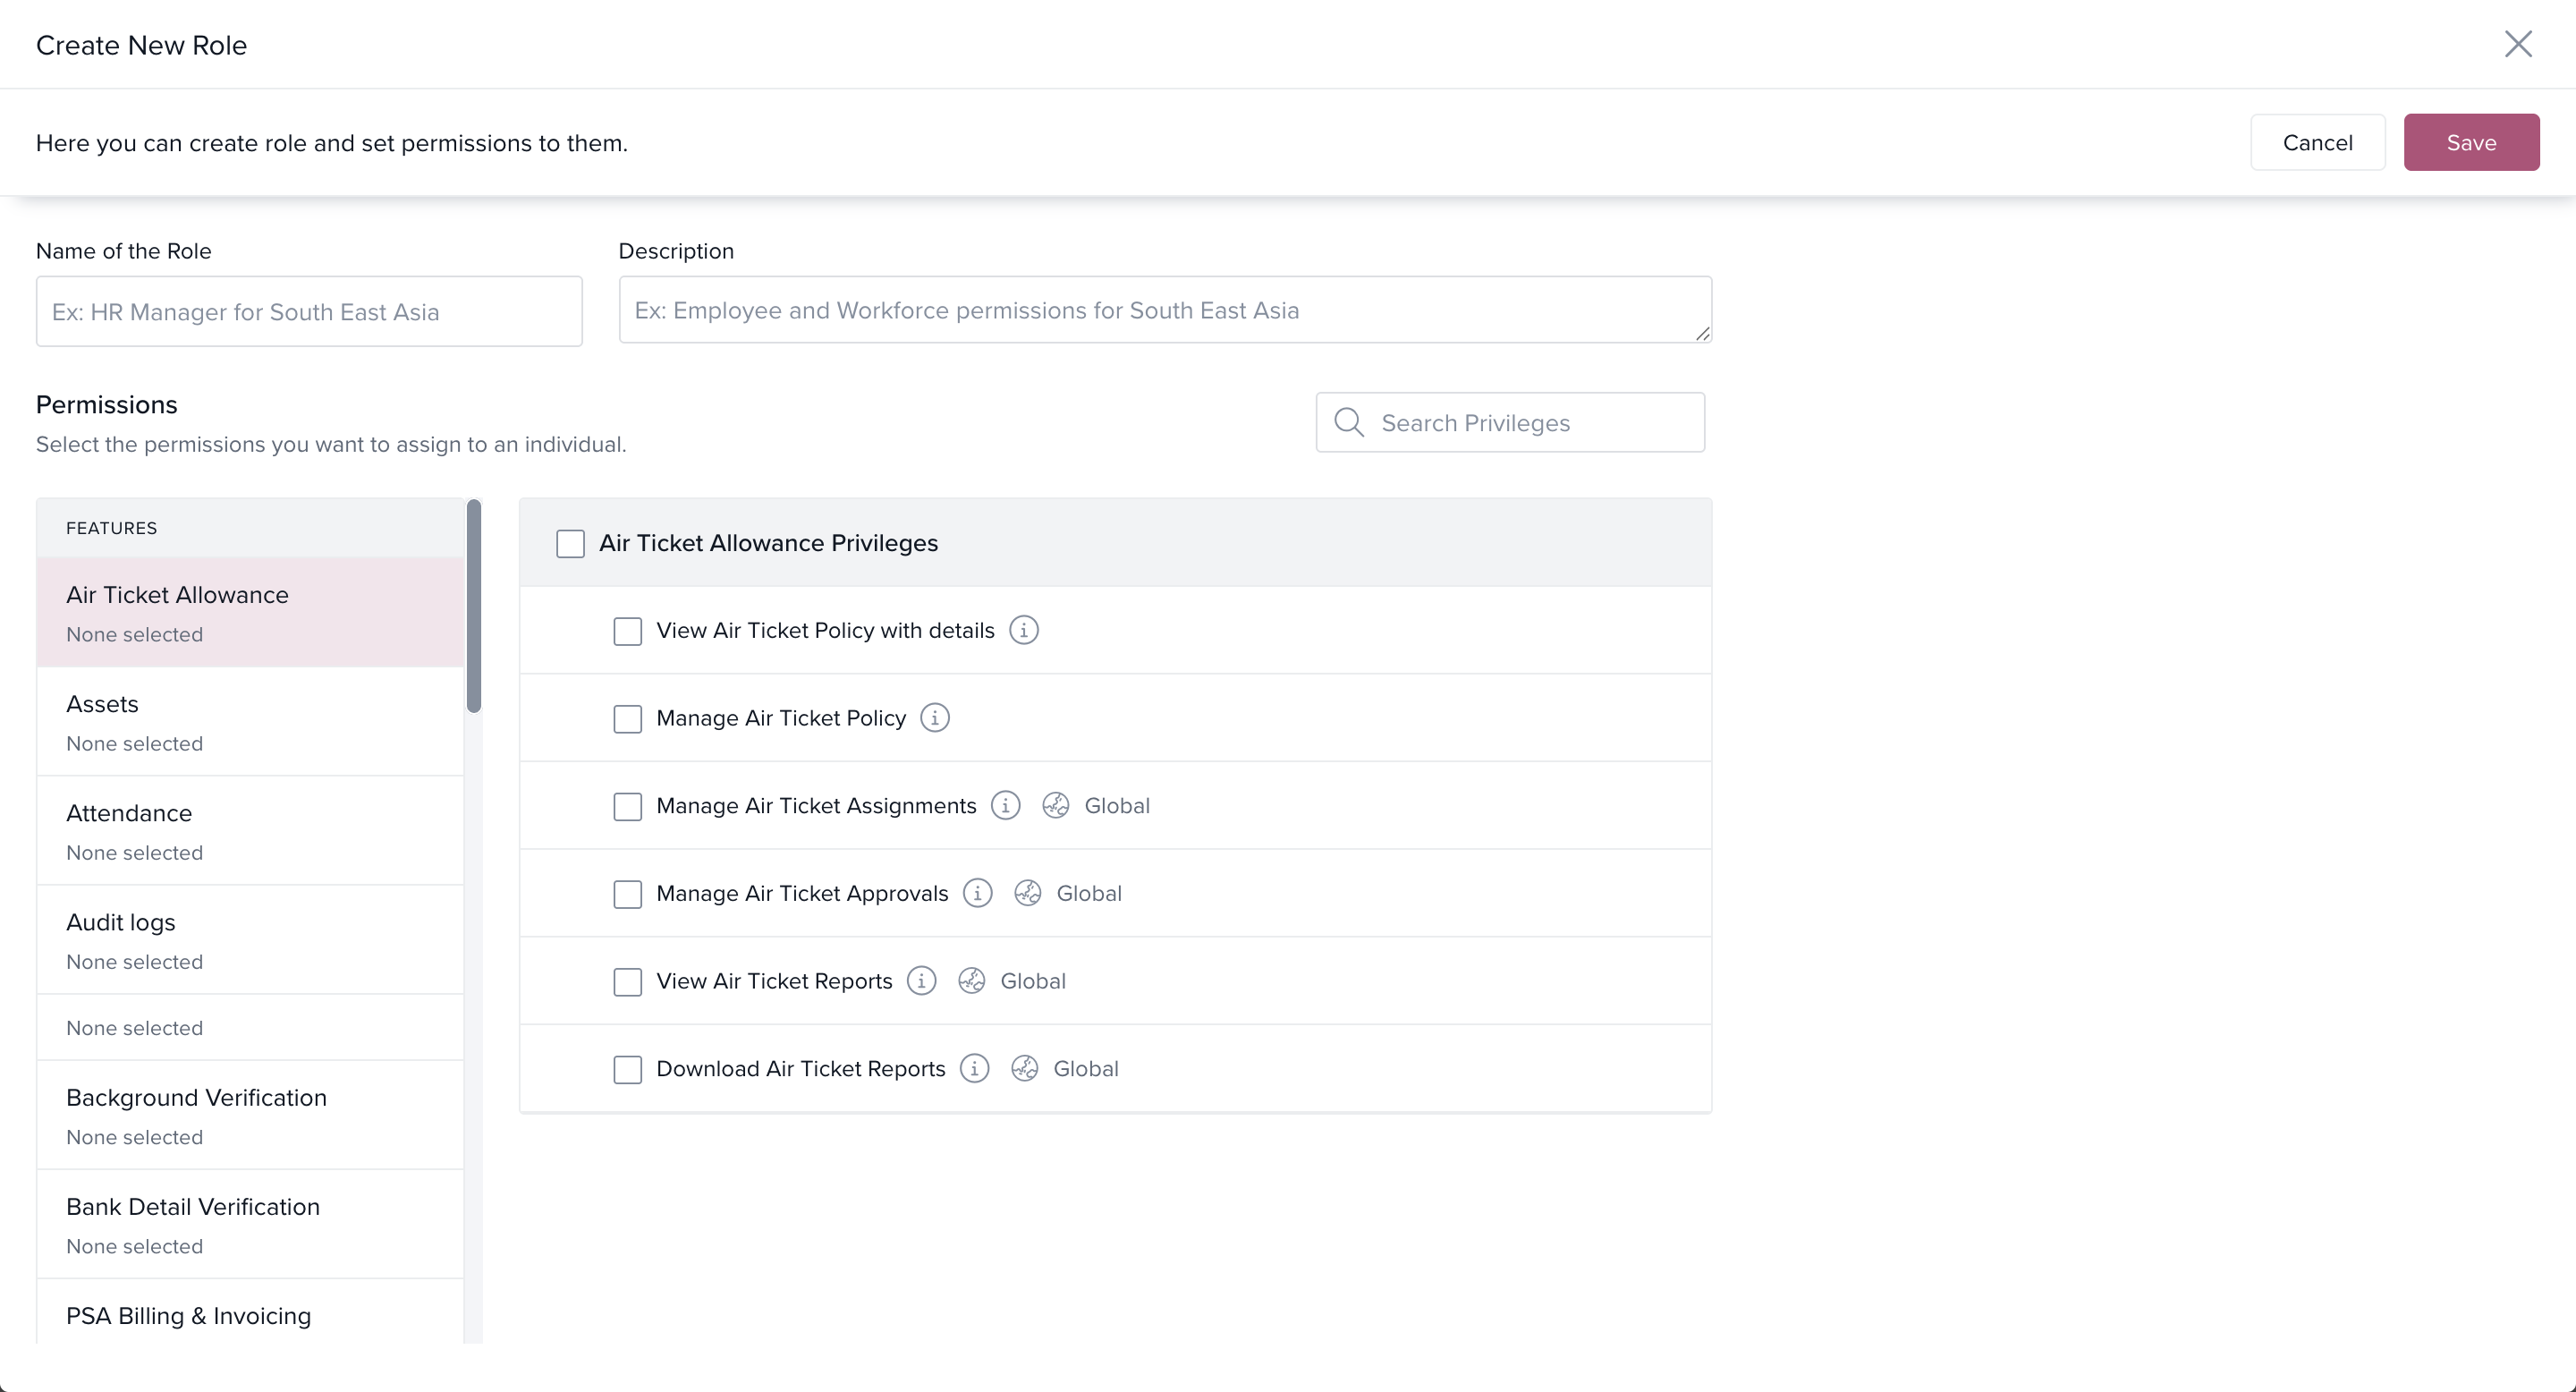The width and height of the screenshot is (2576, 1392).
Task: Click info icon next to Manage Air Ticket Policy
Action: pyautogui.click(x=934, y=718)
